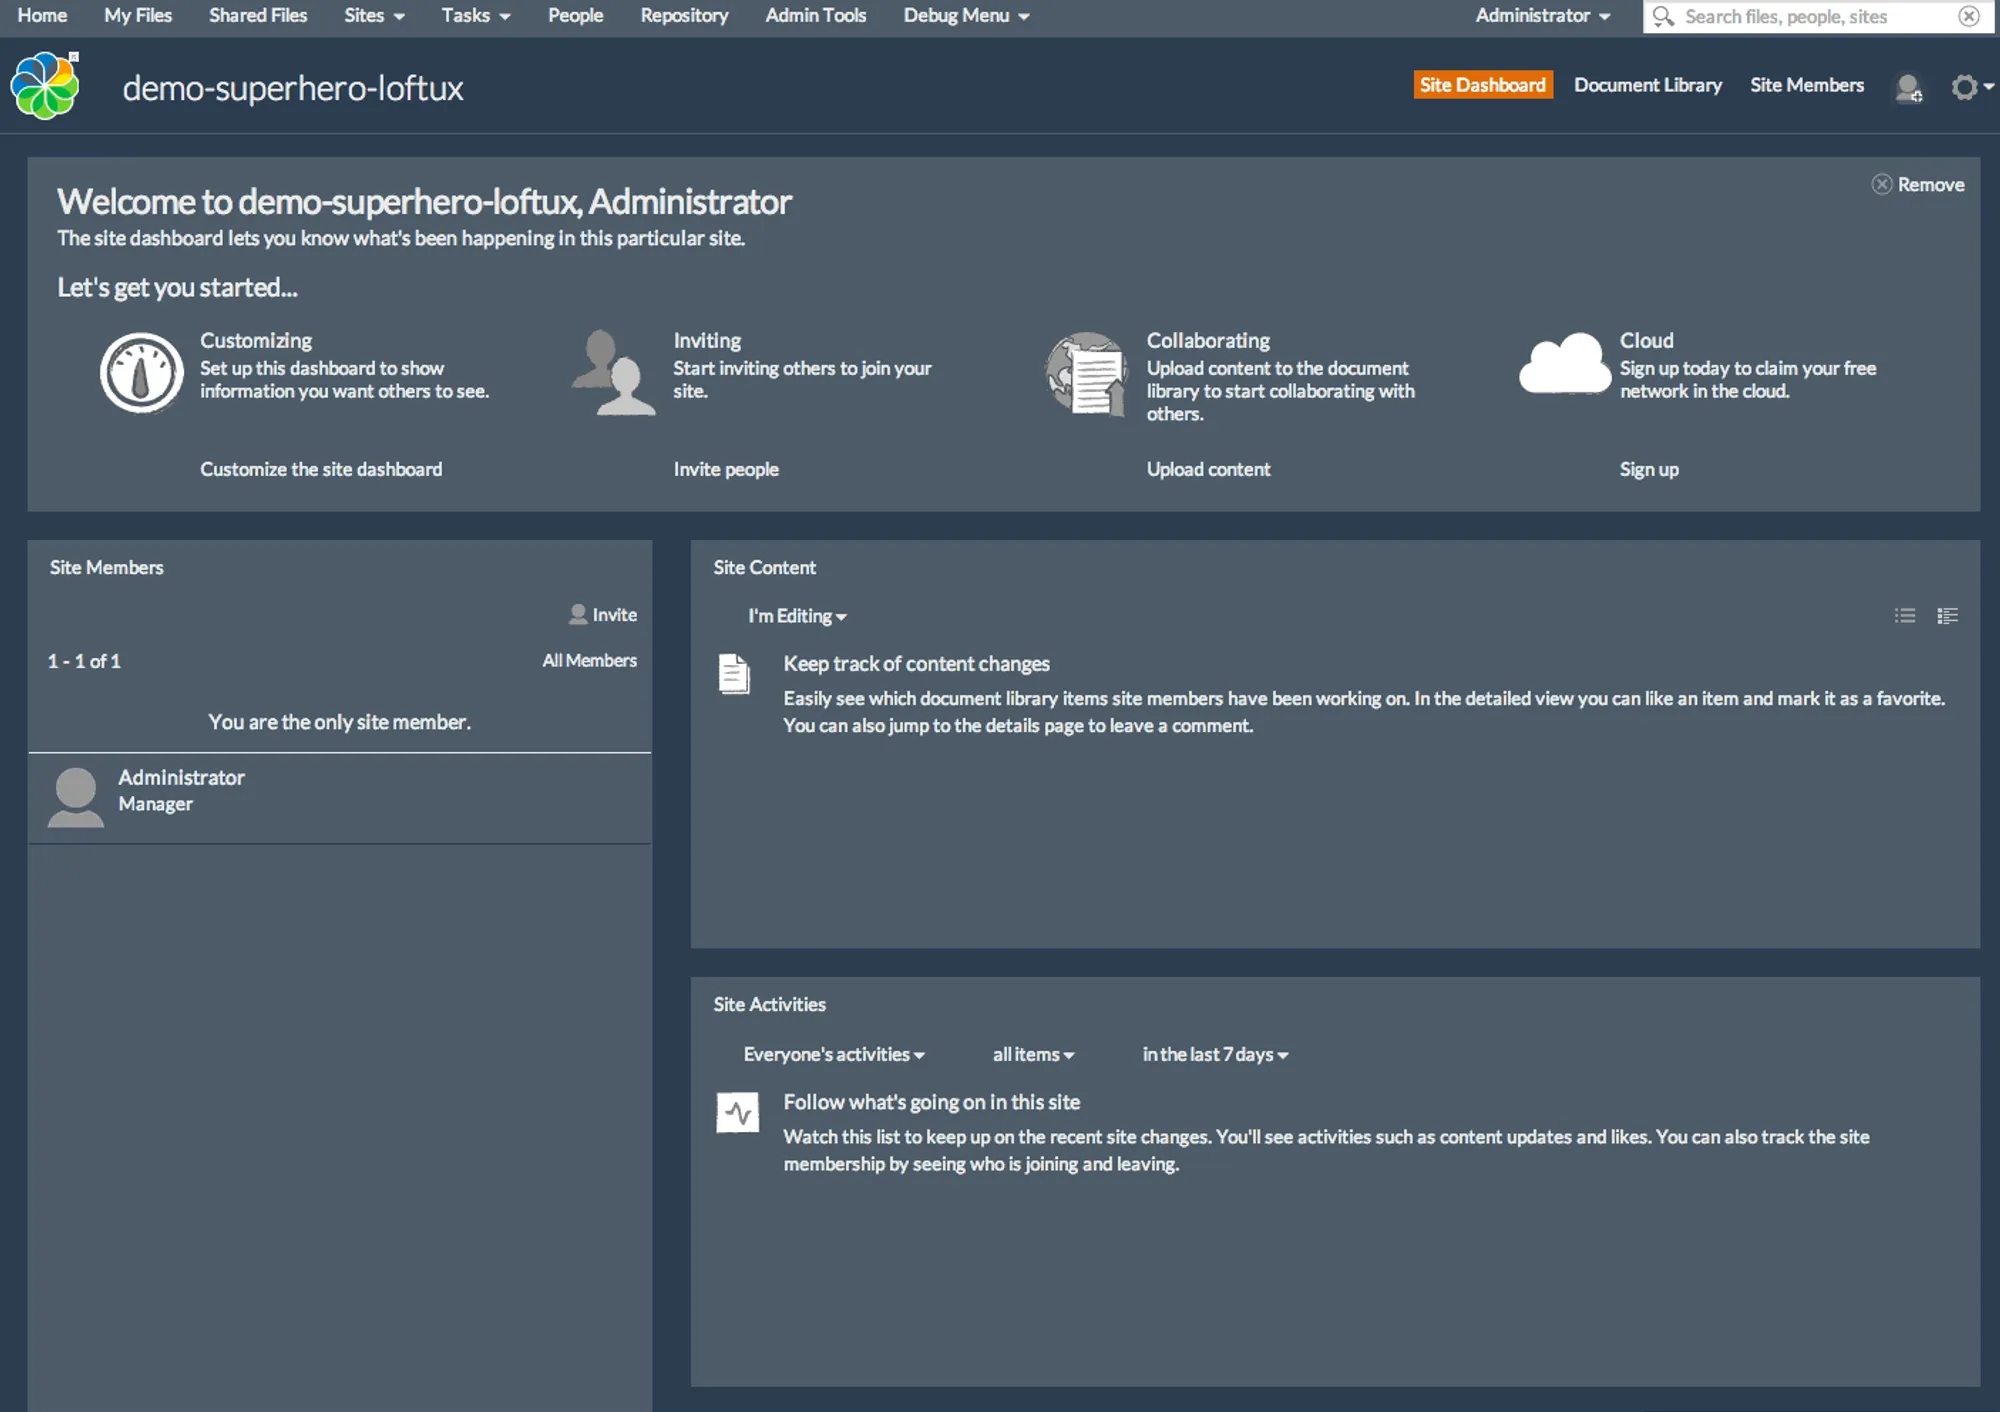This screenshot has width=2000, height=1412.
Task: Click the Administrator member avatar
Action: click(x=76, y=797)
